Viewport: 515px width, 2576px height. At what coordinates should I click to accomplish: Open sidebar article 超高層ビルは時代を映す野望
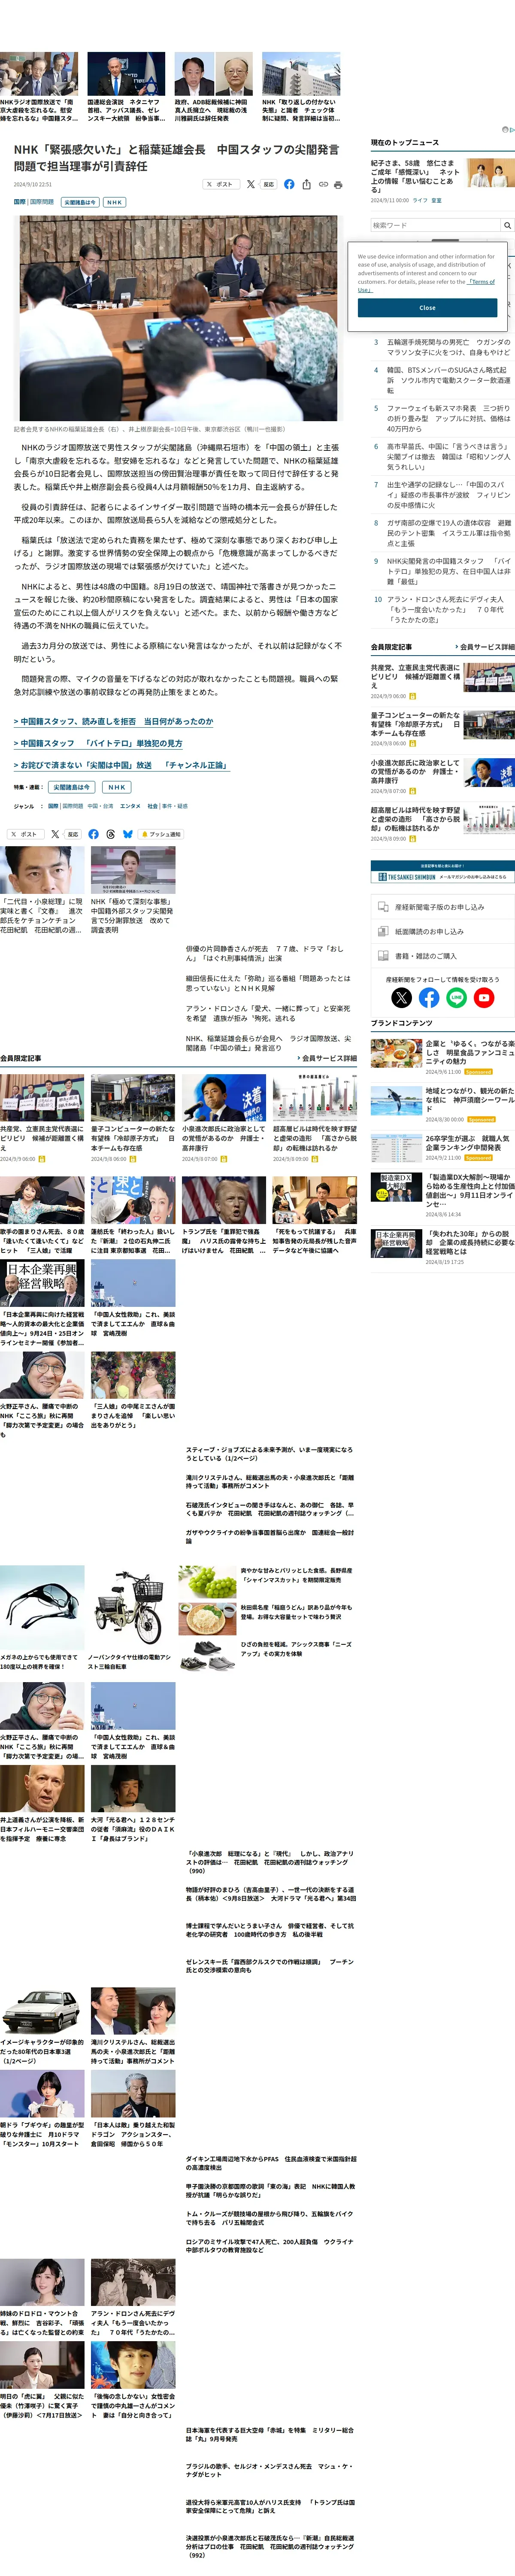(442, 823)
